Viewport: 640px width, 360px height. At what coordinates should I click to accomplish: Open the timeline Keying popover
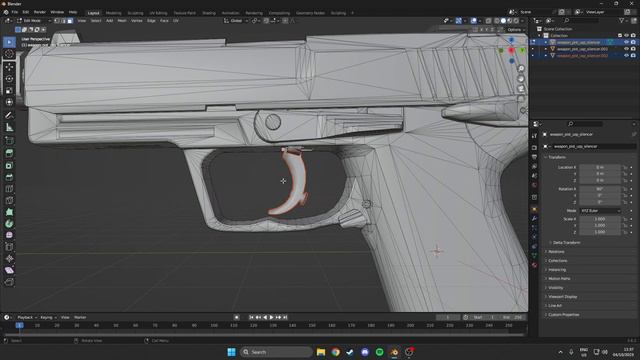[48, 317]
